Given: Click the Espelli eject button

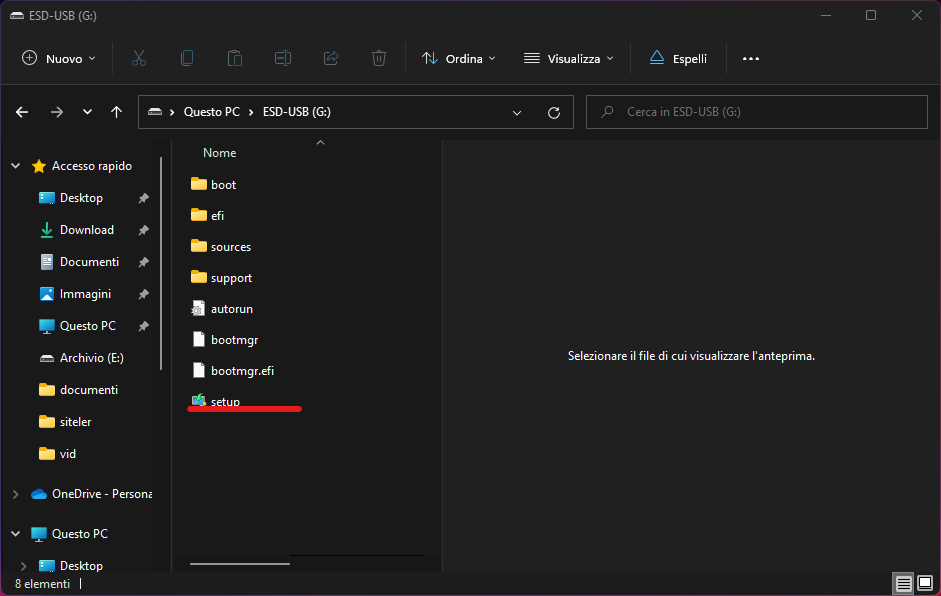Looking at the screenshot, I should (x=678, y=59).
